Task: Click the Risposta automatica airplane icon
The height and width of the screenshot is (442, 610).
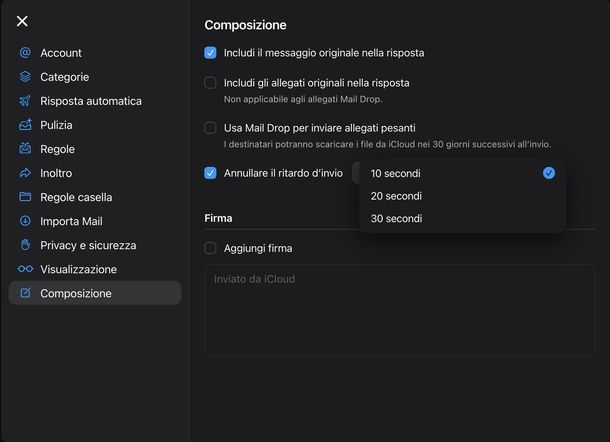Action: (25, 101)
